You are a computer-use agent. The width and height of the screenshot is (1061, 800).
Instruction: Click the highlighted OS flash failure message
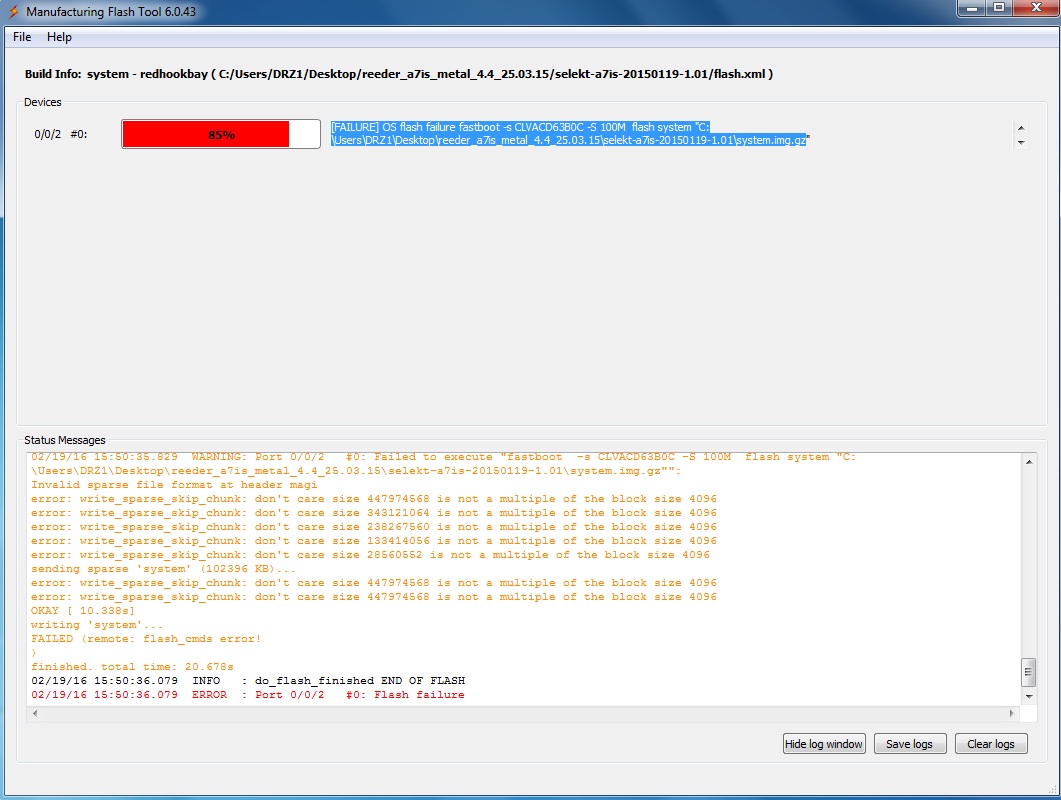[570, 134]
